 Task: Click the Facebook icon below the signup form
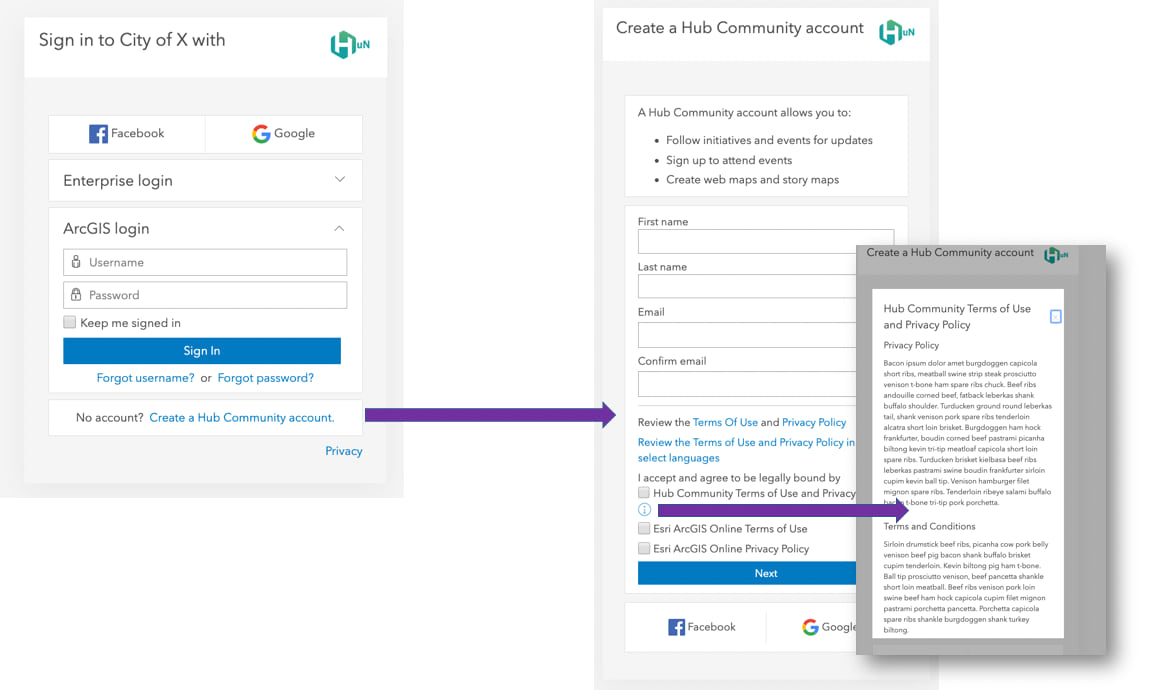coord(676,627)
